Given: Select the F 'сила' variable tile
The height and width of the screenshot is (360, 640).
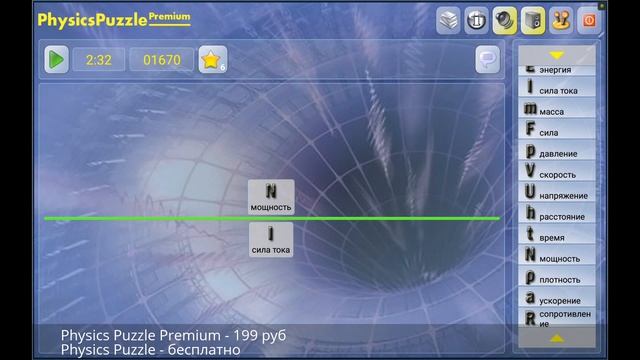Looking at the screenshot, I should [557, 129].
